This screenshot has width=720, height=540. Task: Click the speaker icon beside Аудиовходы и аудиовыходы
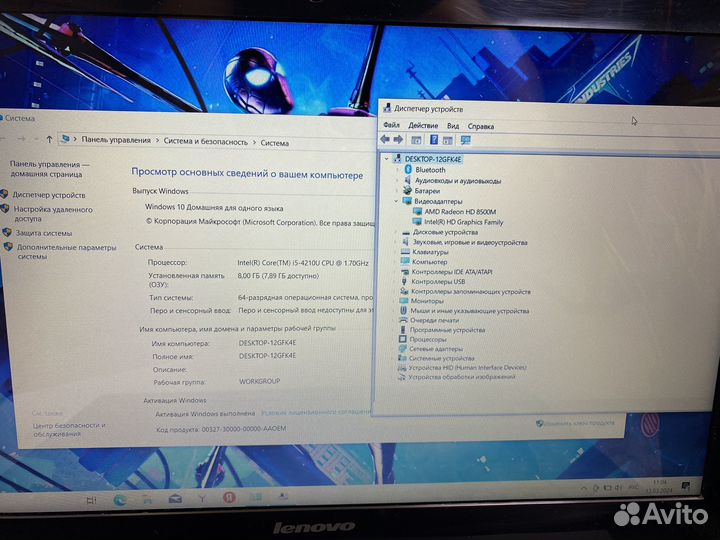click(407, 180)
